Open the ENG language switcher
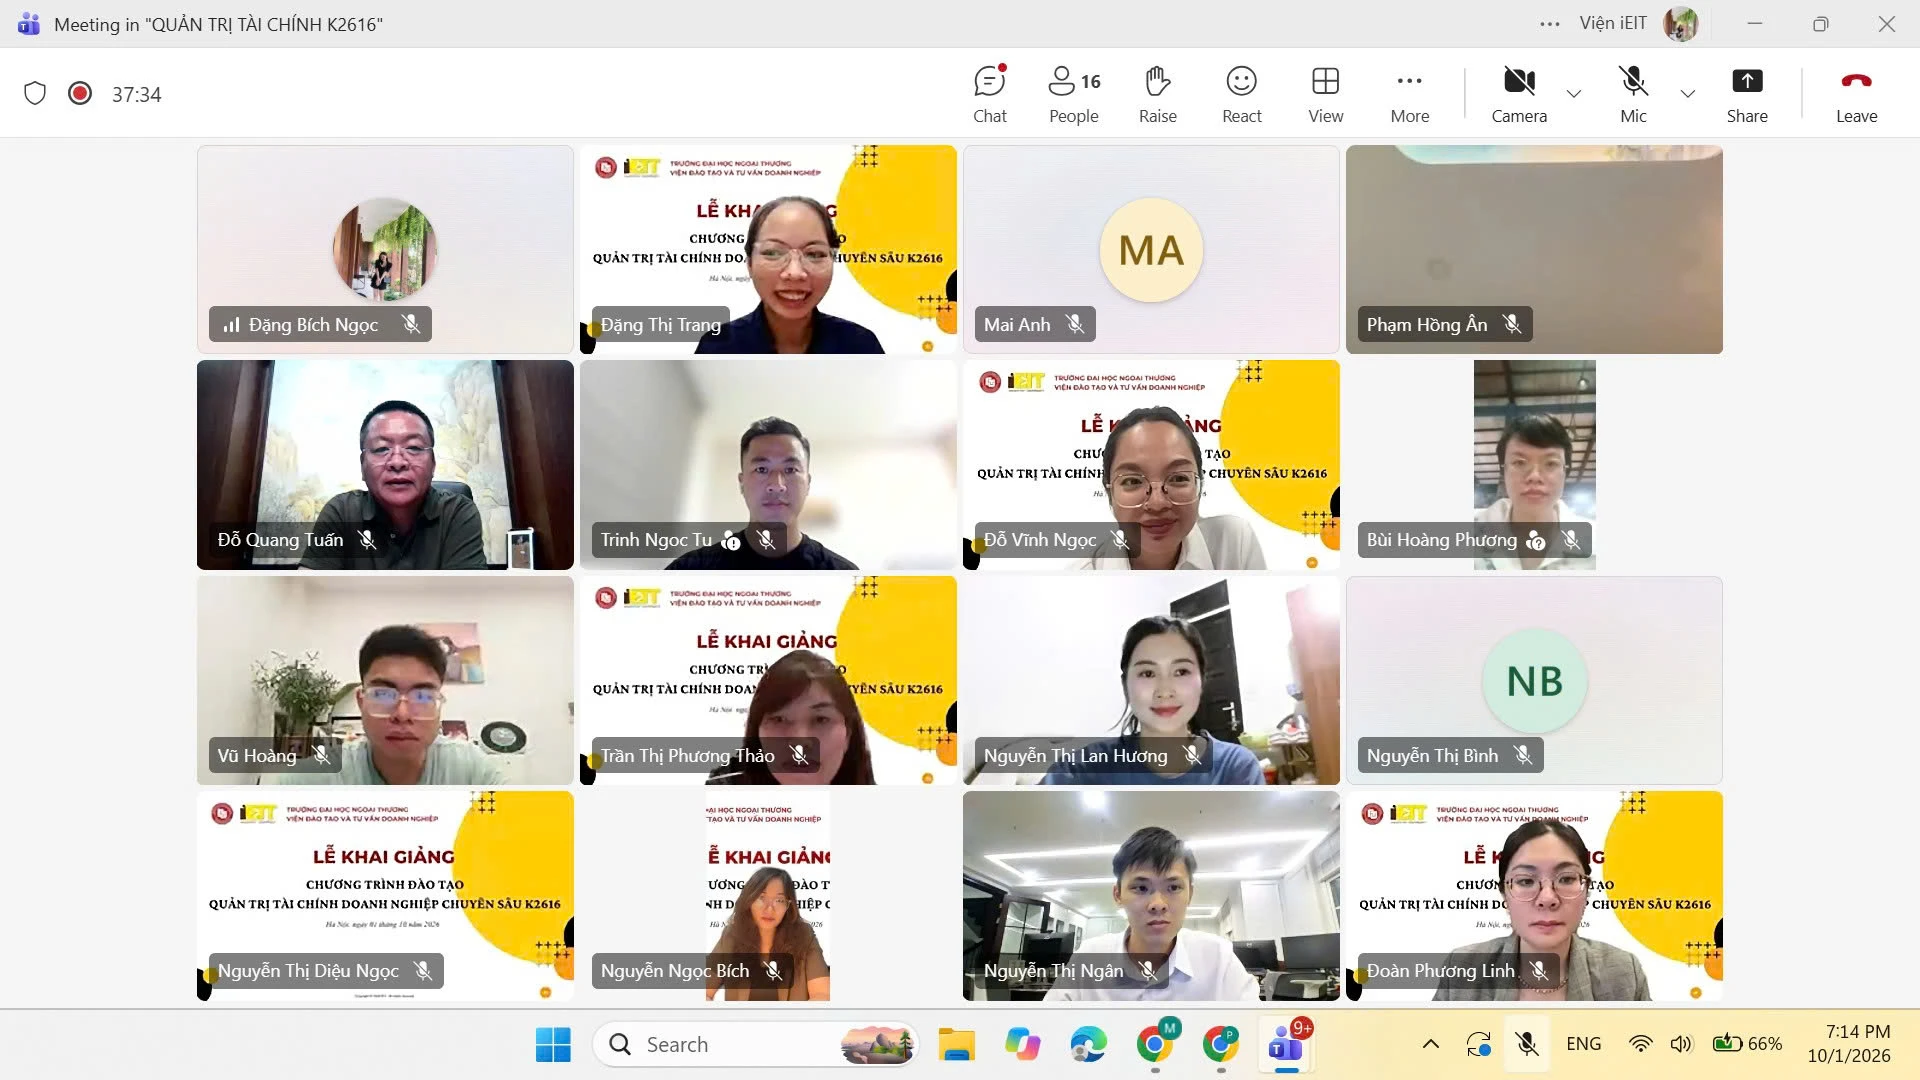Image resolution: width=1920 pixels, height=1080 pixels. tap(1583, 1044)
